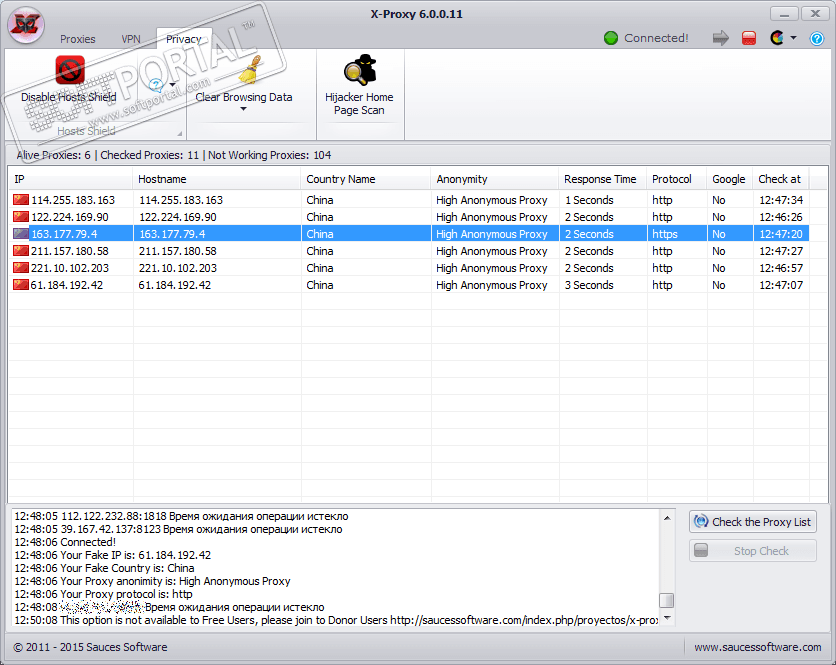Select proxy row 122.224.169.90

pos(409,217)
